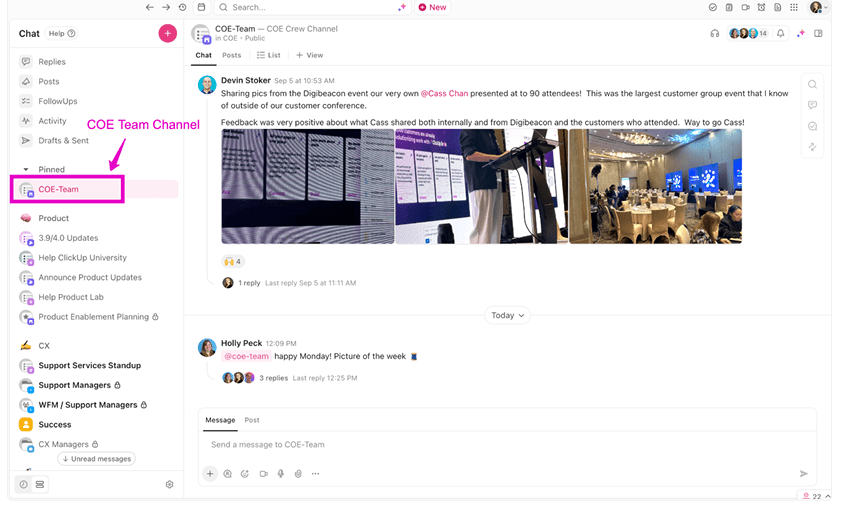Collapse the Pinned section arrow

point(25,169)
